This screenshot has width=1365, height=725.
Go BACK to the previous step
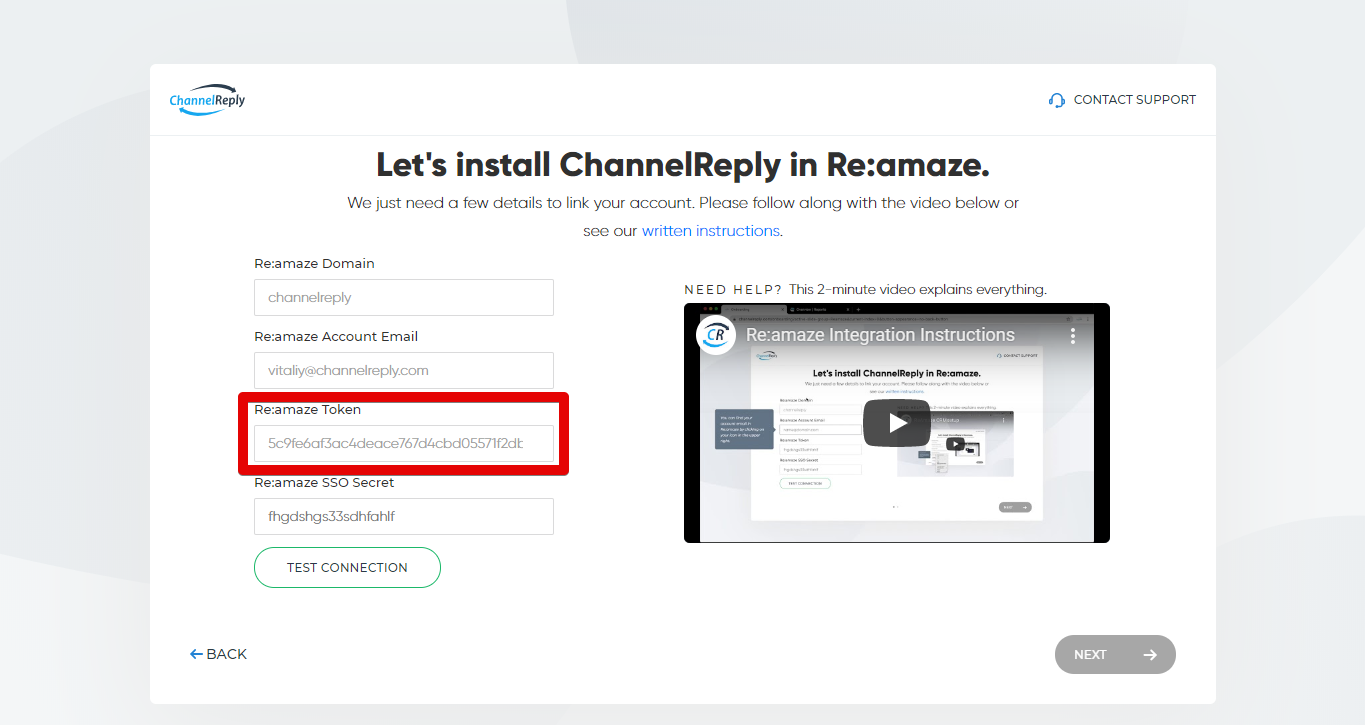(218, 654)
